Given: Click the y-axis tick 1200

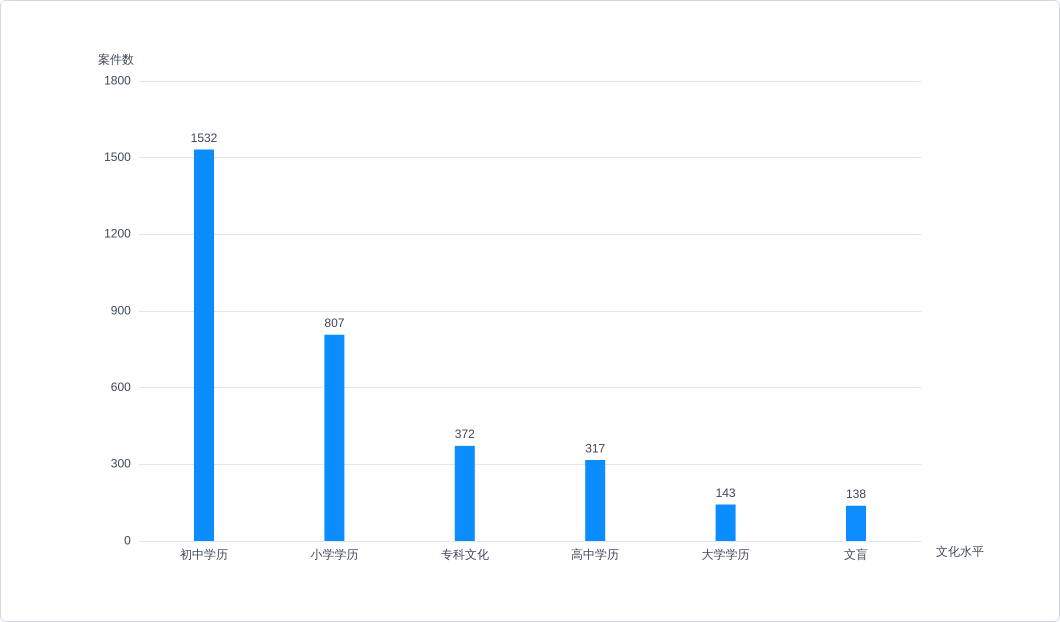Looking at the screenshot, I should click(x=118, y=234).
